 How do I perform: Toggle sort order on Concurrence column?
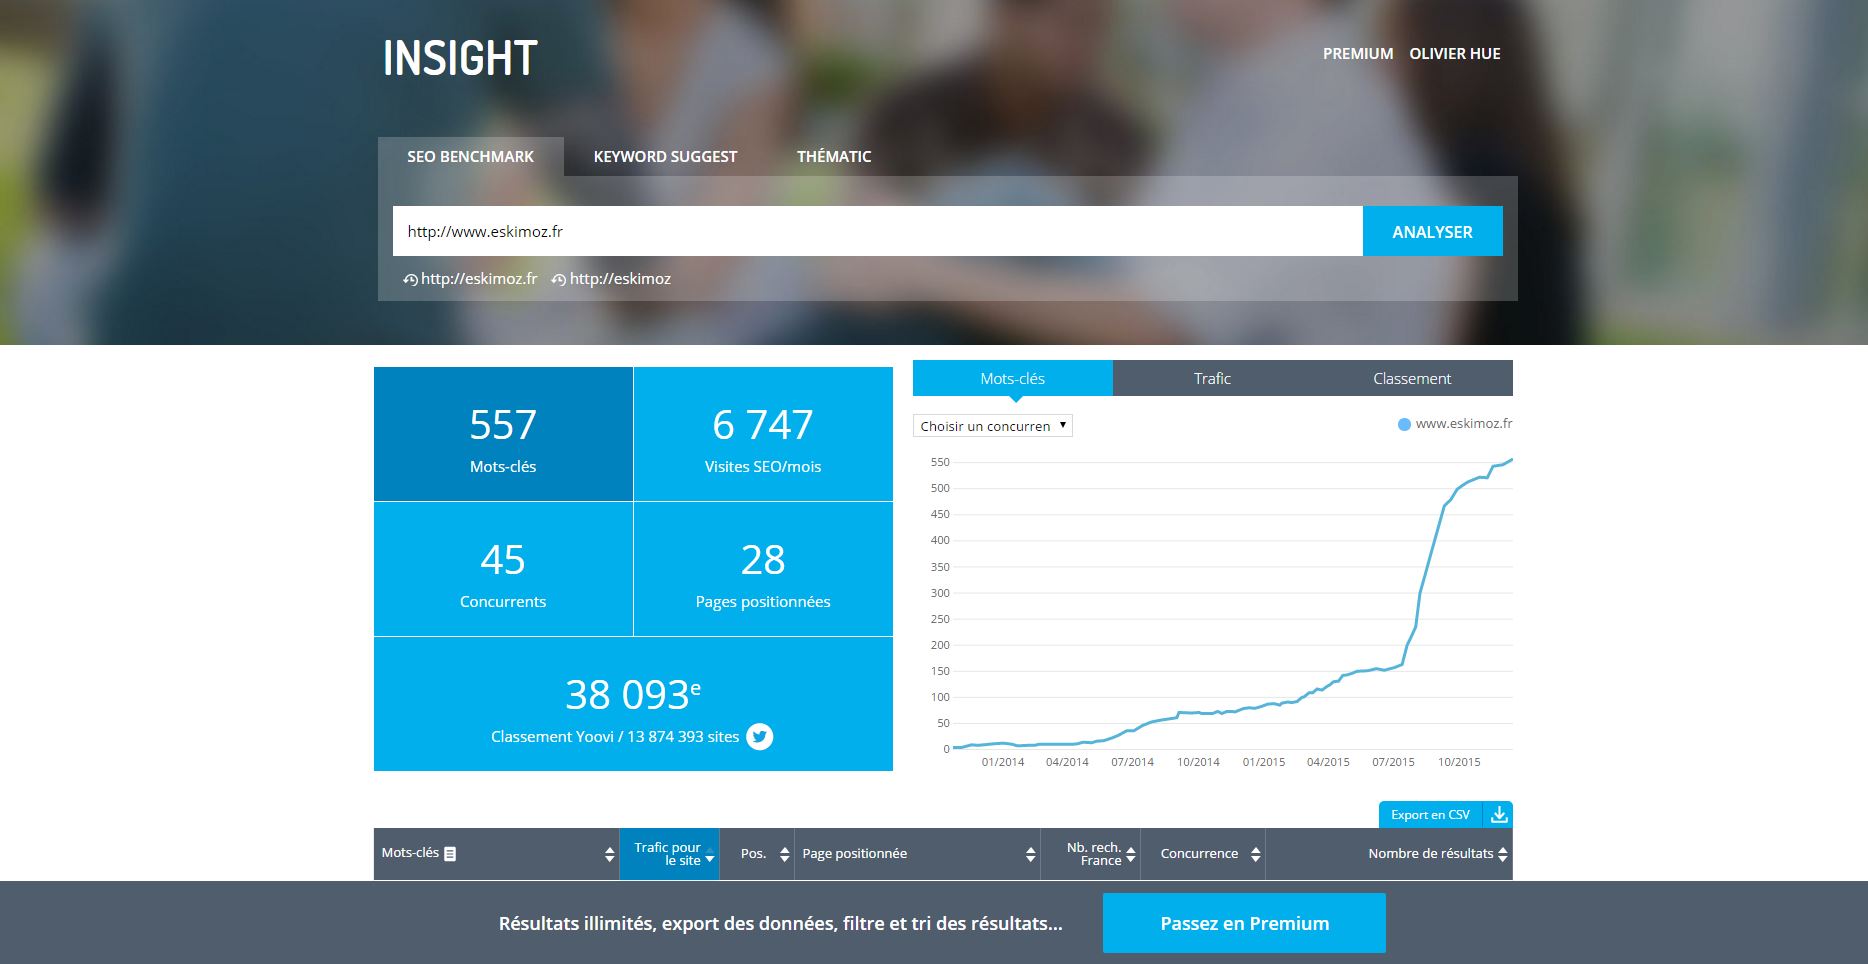coord(1255,854)
